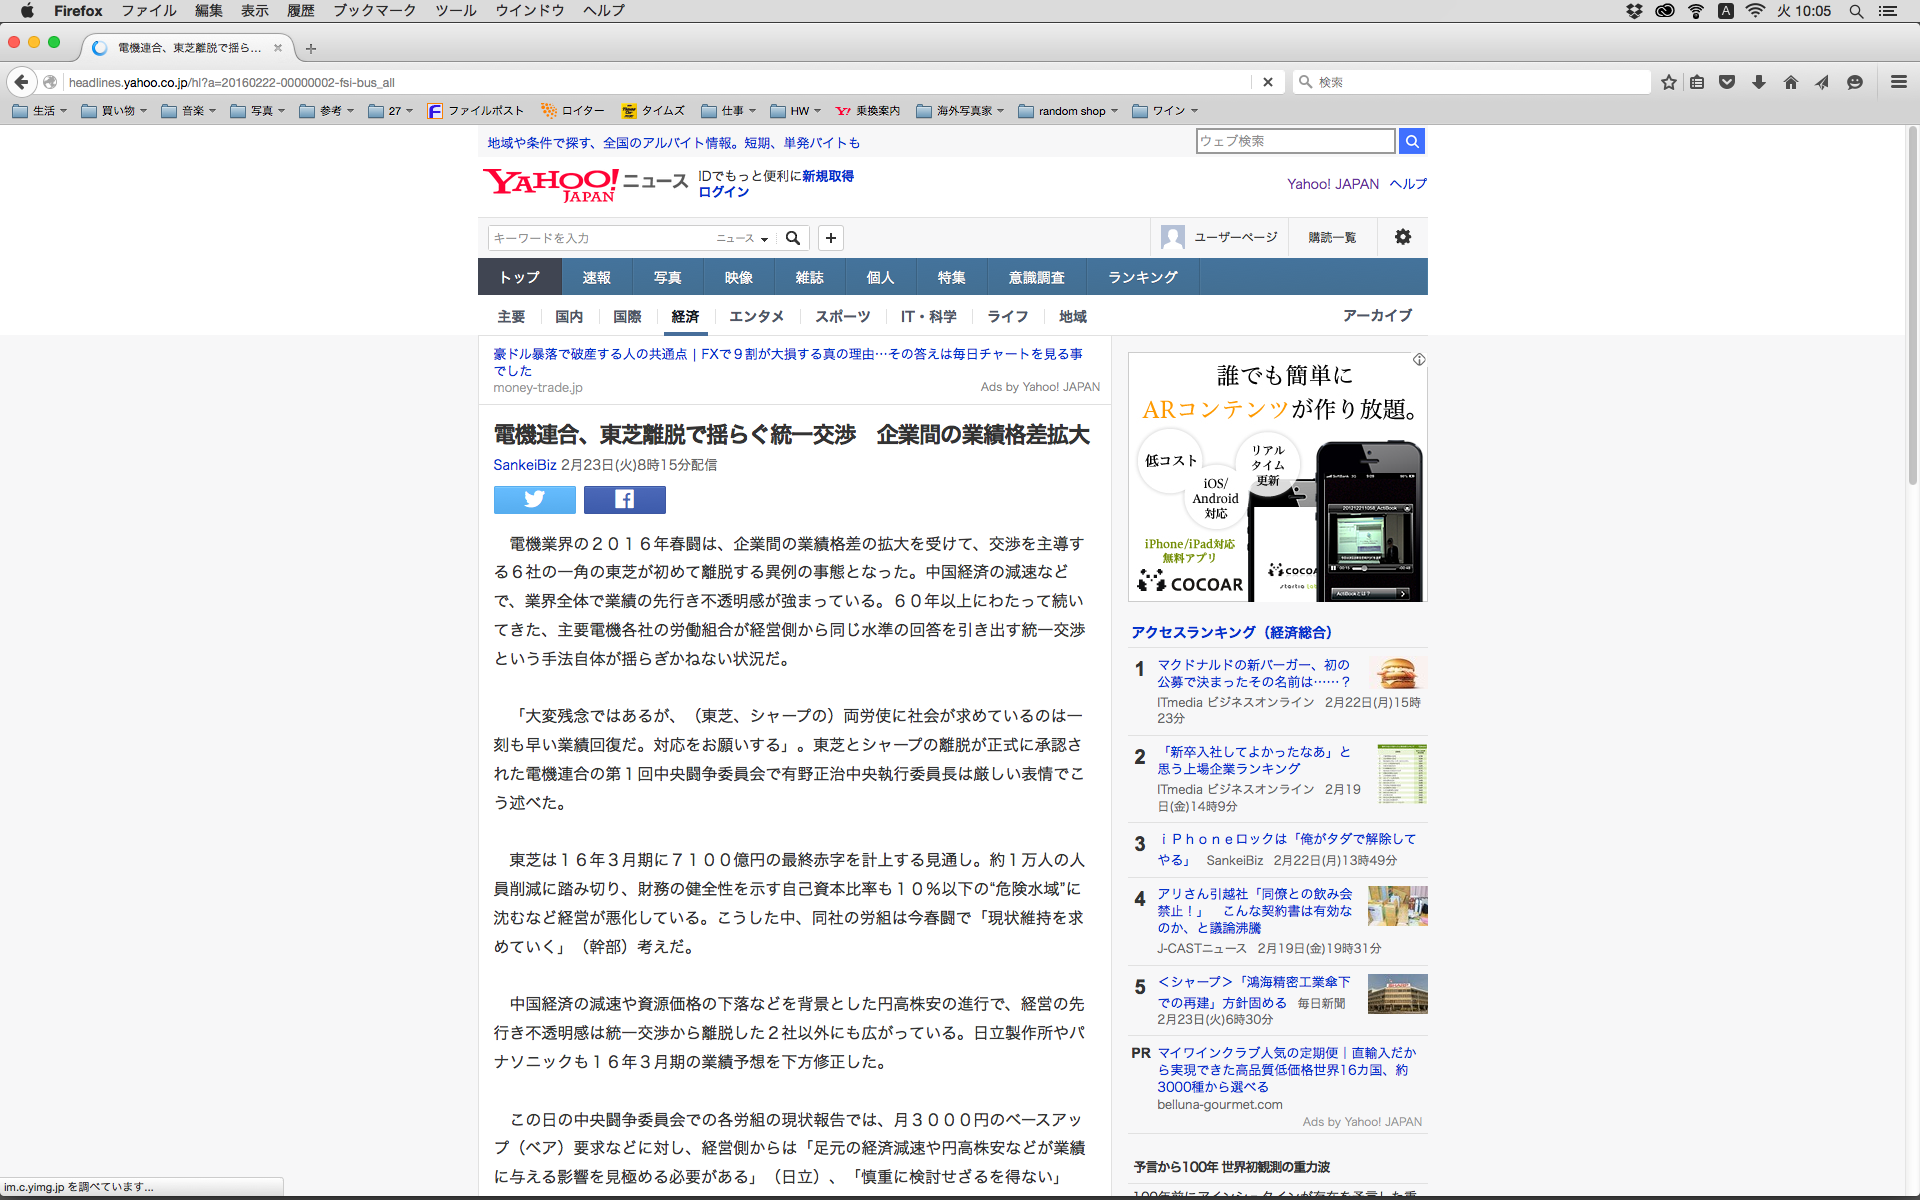Screen dimensions: 1920x1200
Task: Click the plus button beside keyword search
Action: pos(830,238)
